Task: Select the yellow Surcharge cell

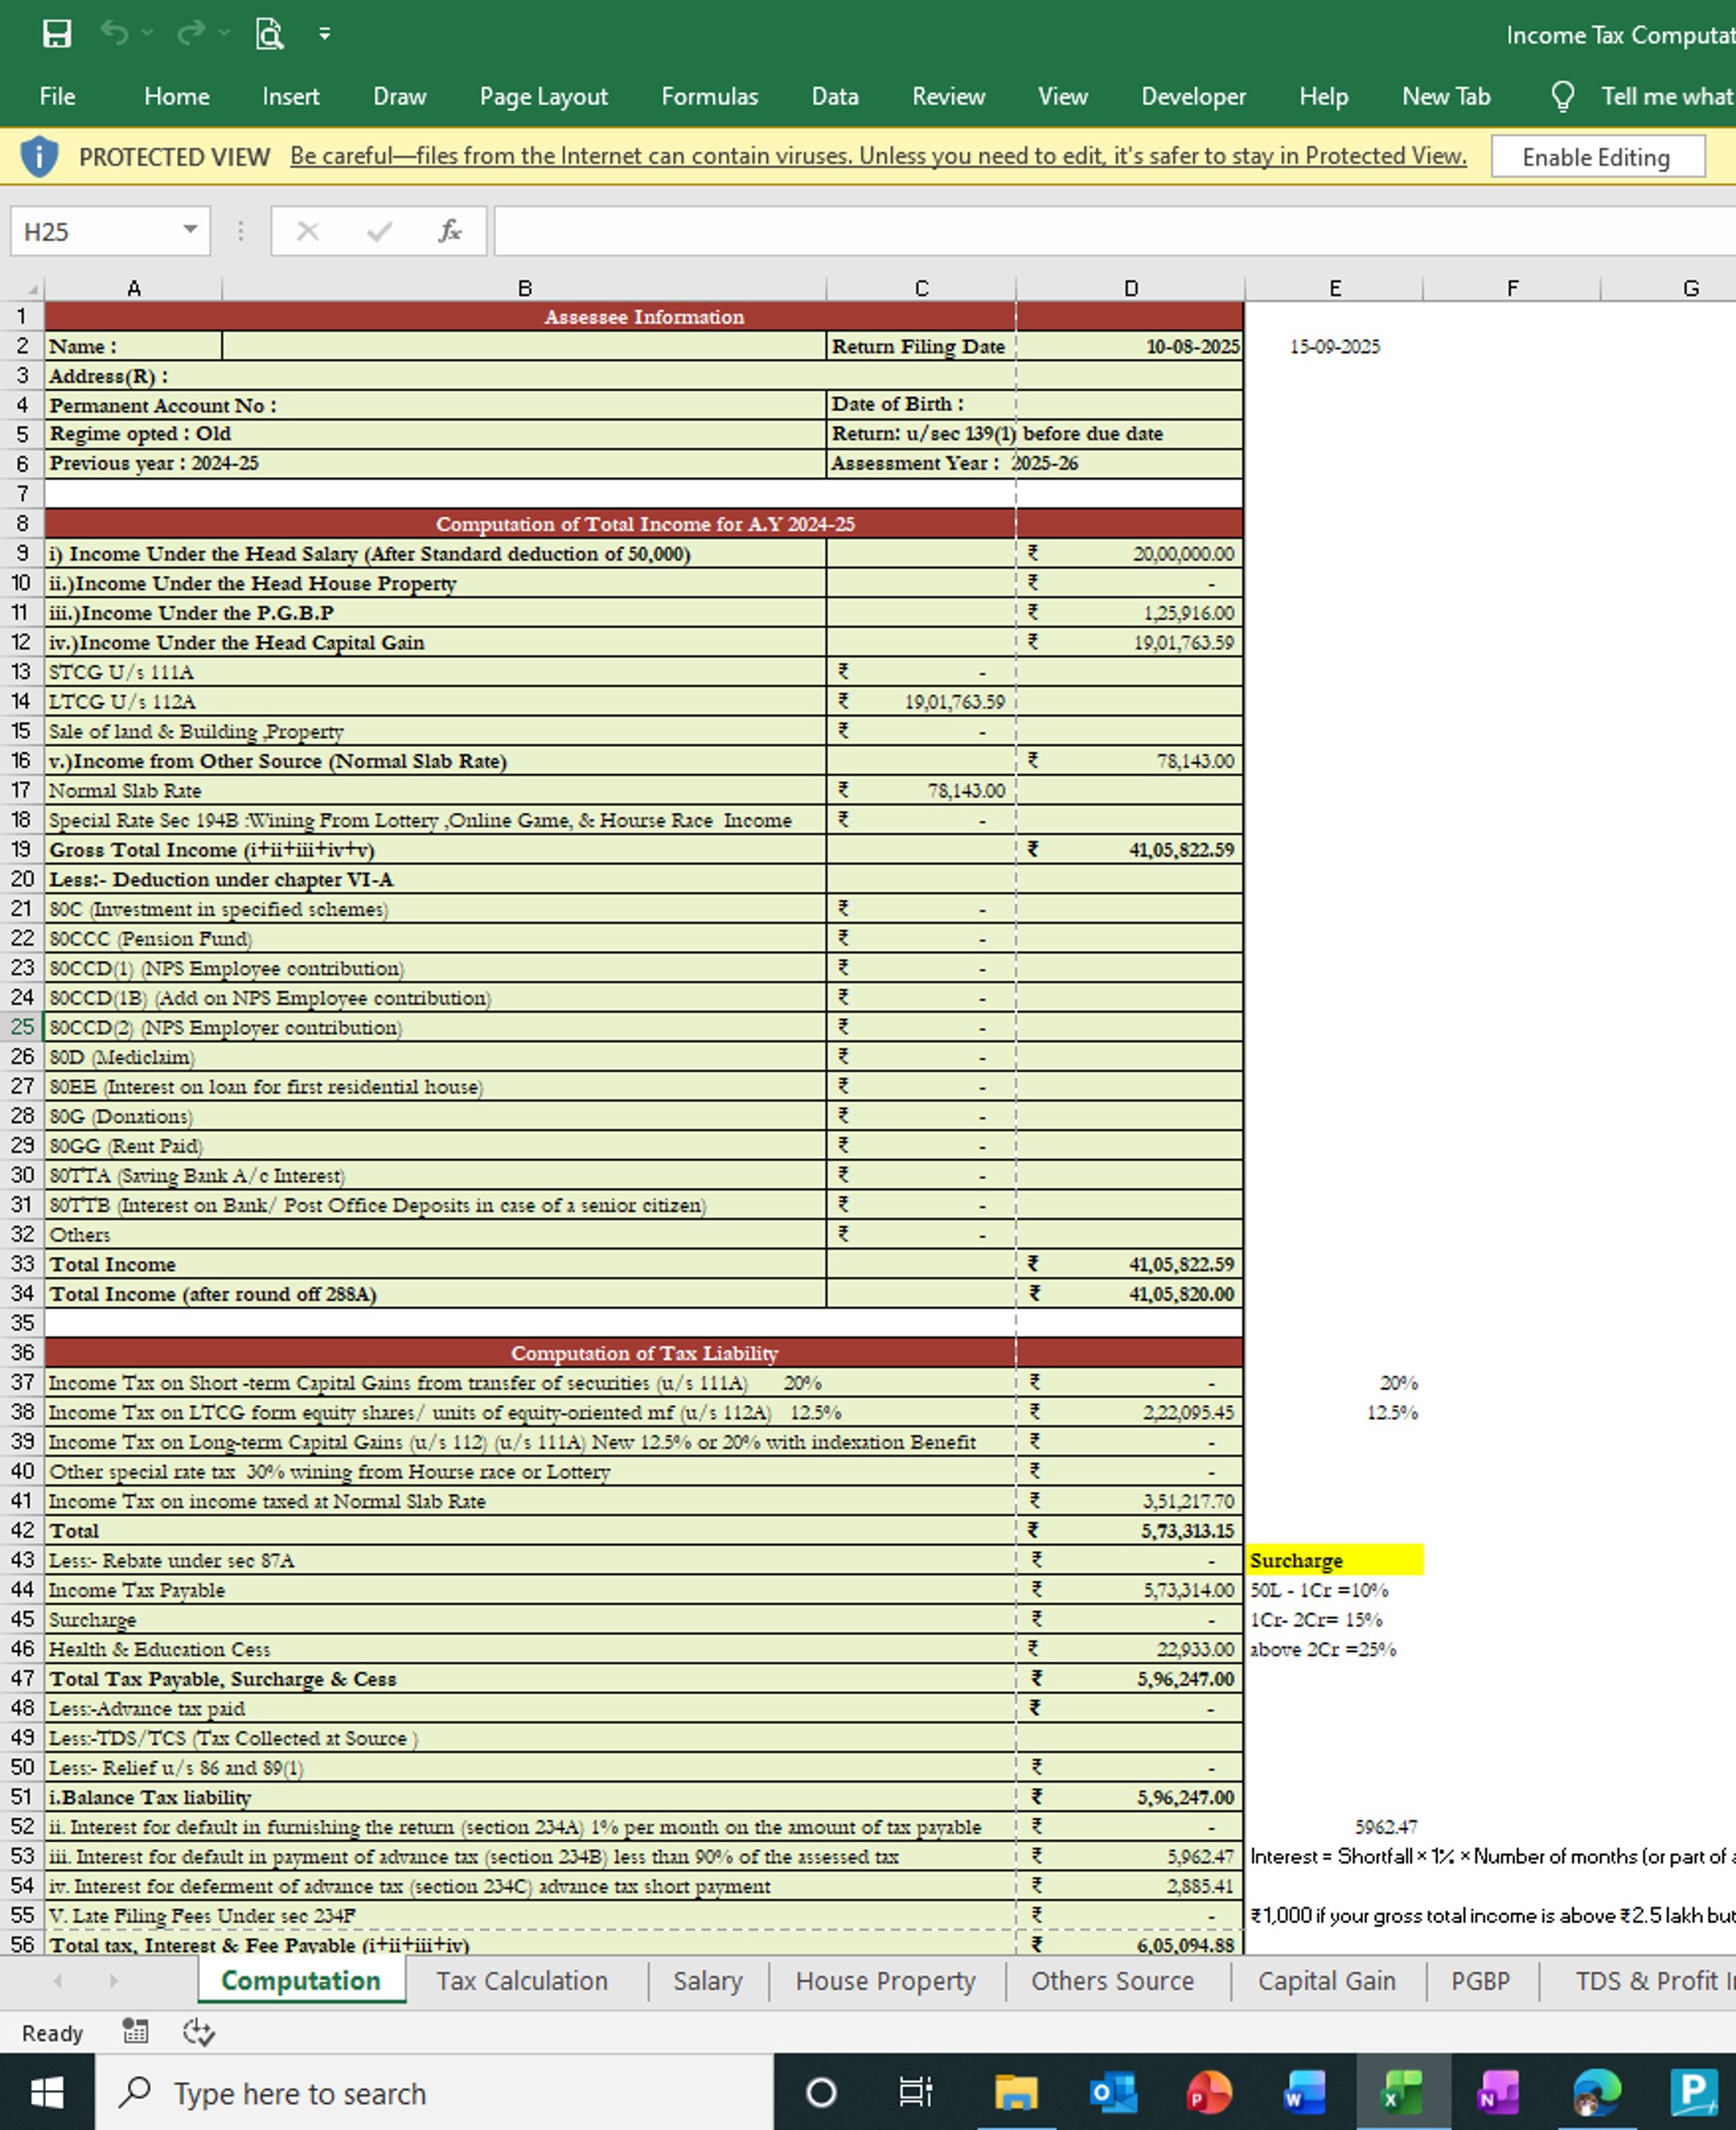Action: pos(1333,1560)
